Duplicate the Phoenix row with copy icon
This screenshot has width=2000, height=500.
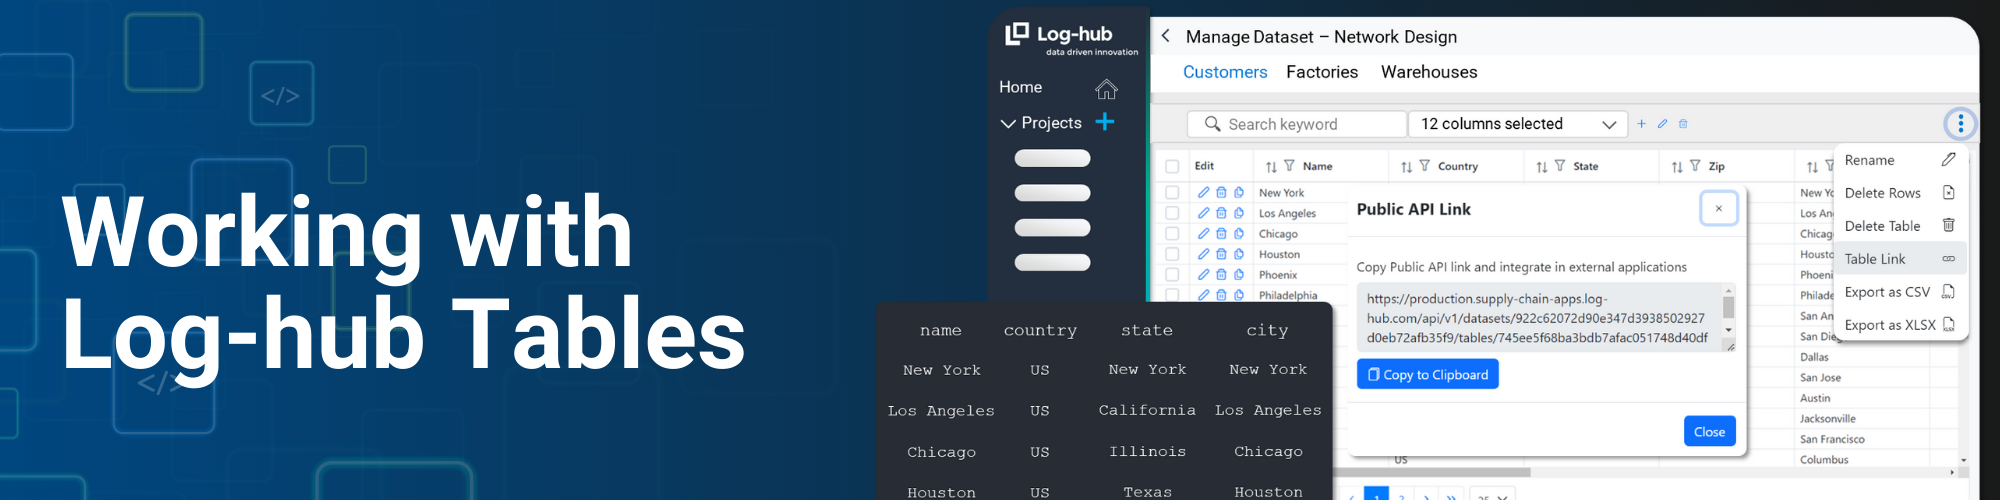[x=1239, y=274]
